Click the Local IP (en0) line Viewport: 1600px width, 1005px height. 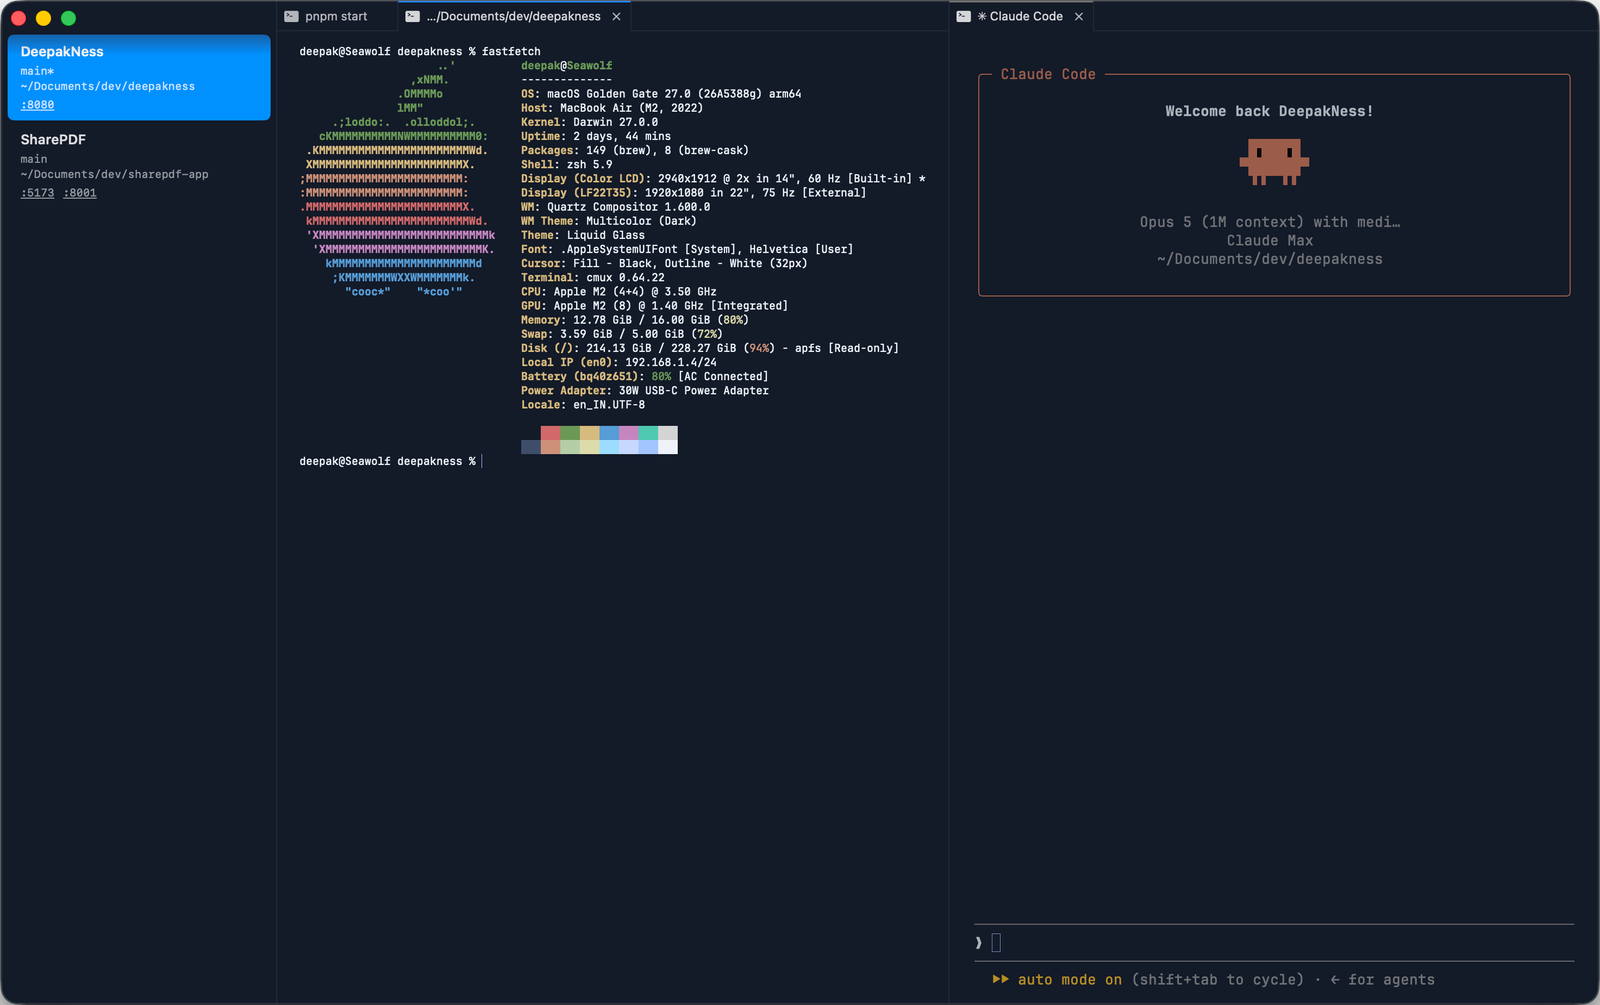tap(619, 362)
